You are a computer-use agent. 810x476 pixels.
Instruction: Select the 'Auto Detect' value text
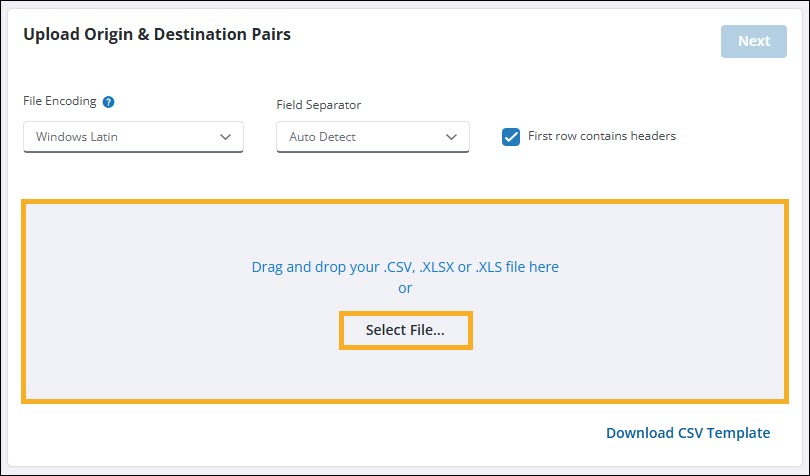pos(322,137)
